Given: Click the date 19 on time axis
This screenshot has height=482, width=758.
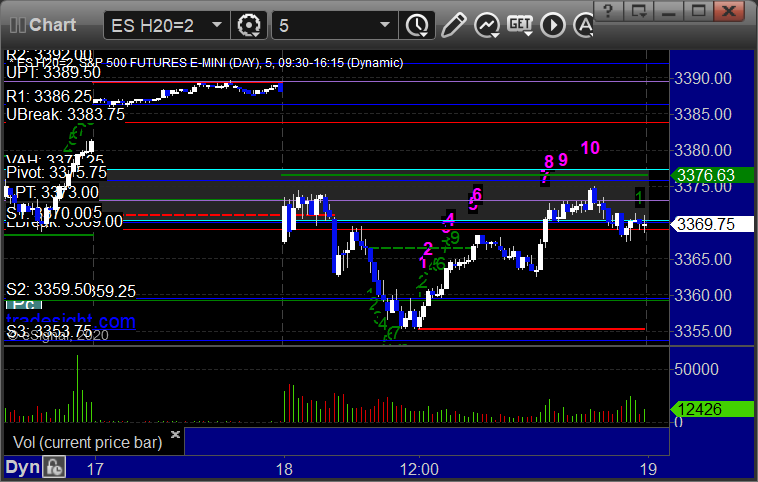Looking at the screenshot, I should pyautogui.click(x=648, y=469).
